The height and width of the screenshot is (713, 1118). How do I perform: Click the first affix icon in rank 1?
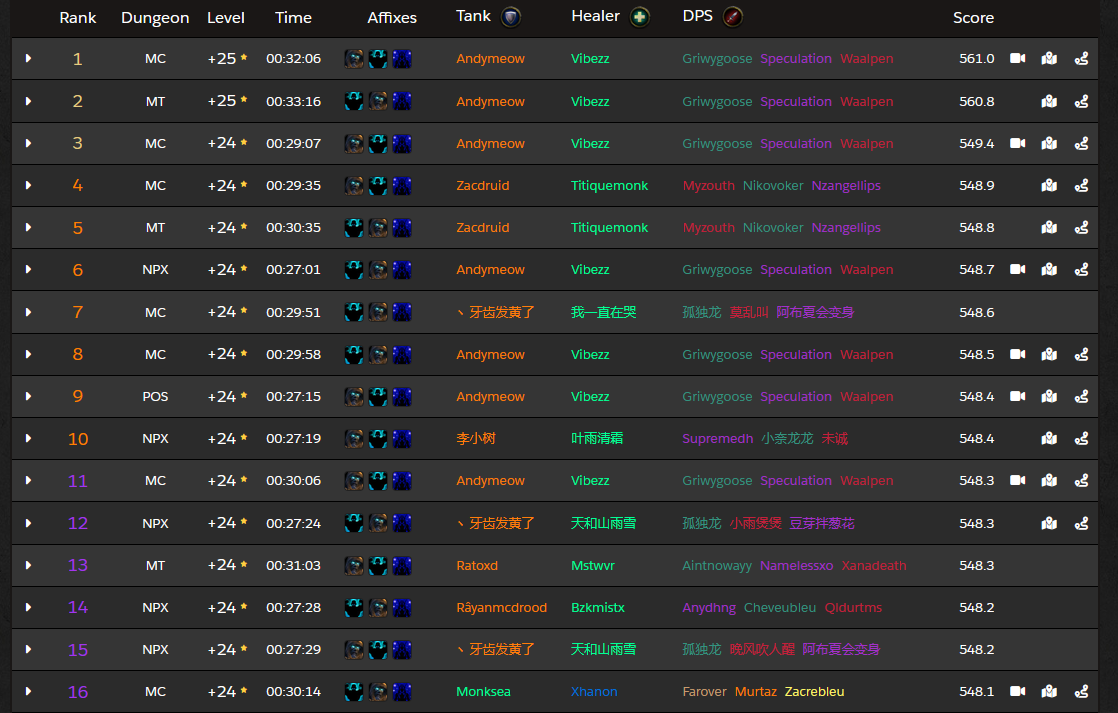pos(354,58)
